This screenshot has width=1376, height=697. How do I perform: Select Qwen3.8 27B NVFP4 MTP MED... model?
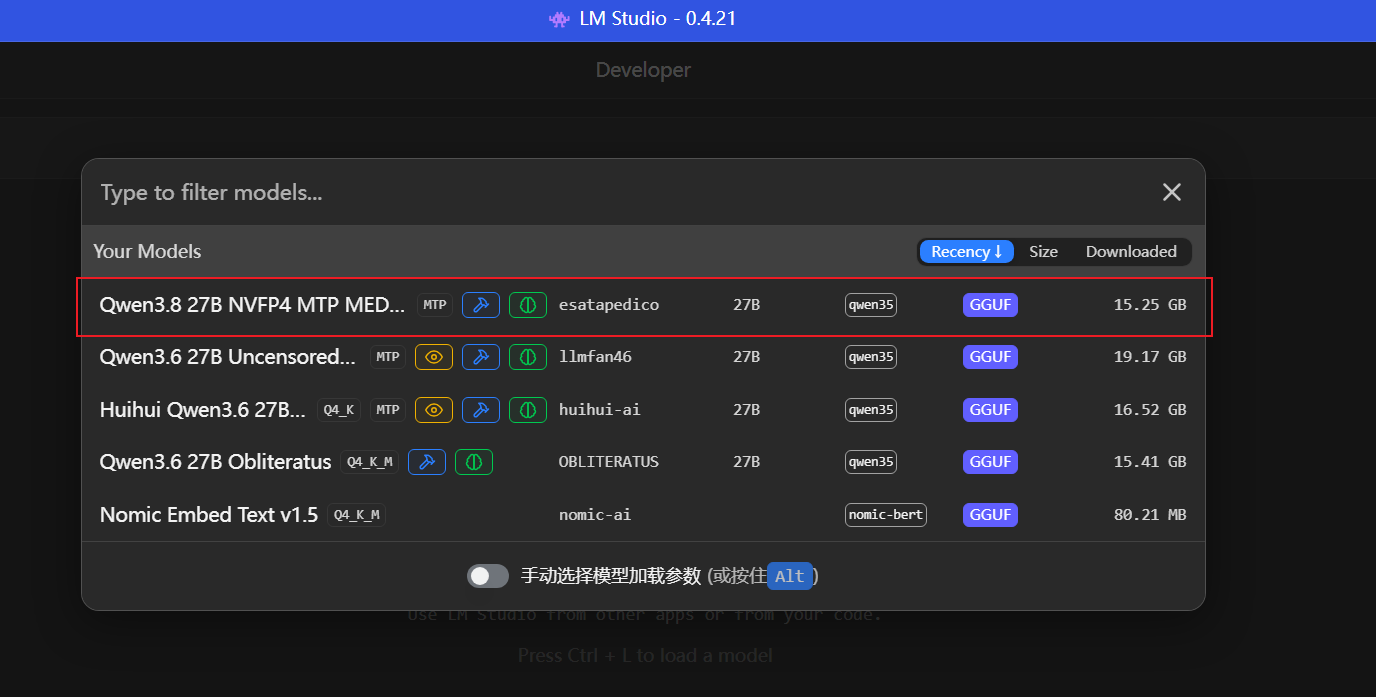(643, 305)
